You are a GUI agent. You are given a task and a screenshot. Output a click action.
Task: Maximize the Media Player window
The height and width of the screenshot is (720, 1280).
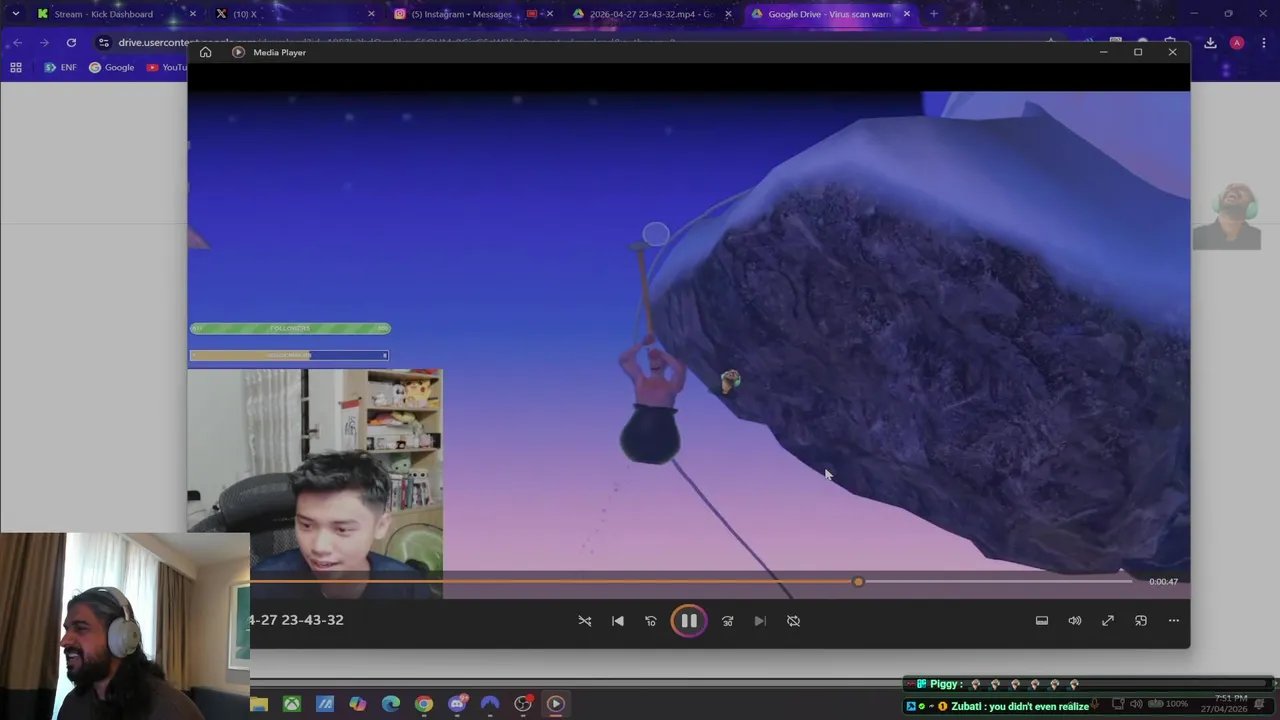coord(1138,52)
